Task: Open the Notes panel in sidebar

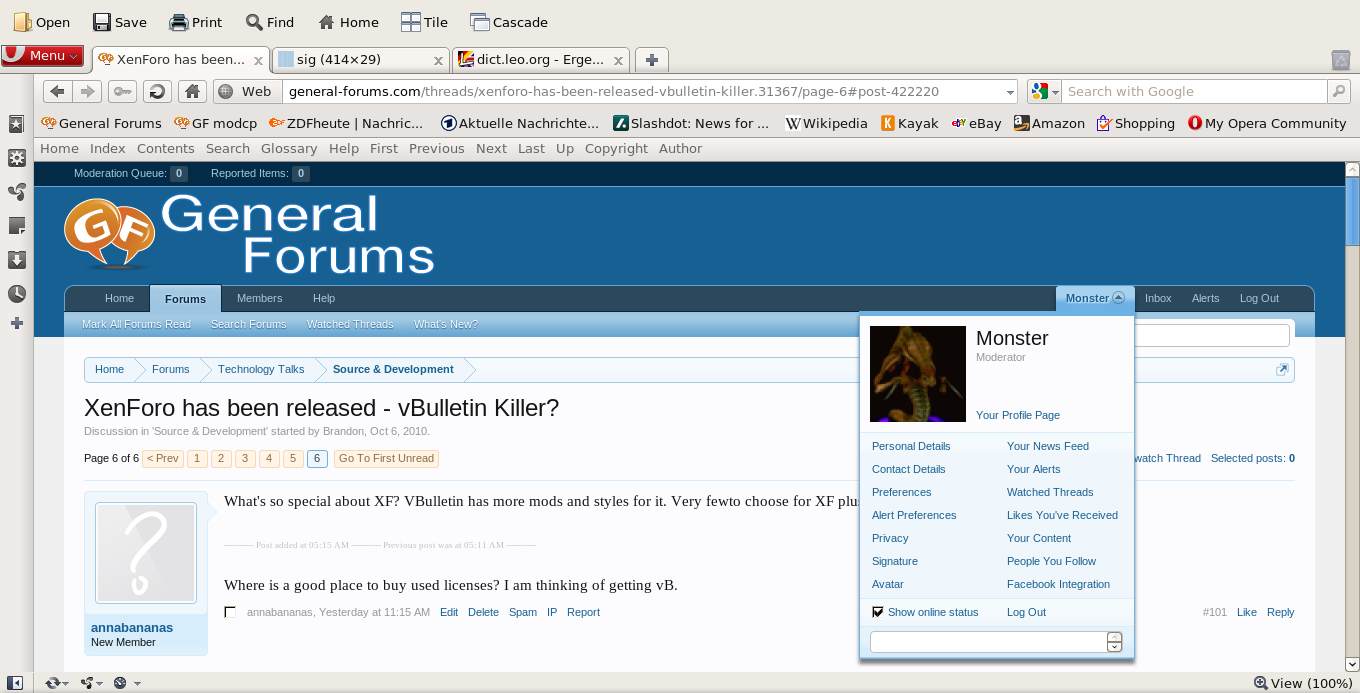Action: [x=16, y=226]
